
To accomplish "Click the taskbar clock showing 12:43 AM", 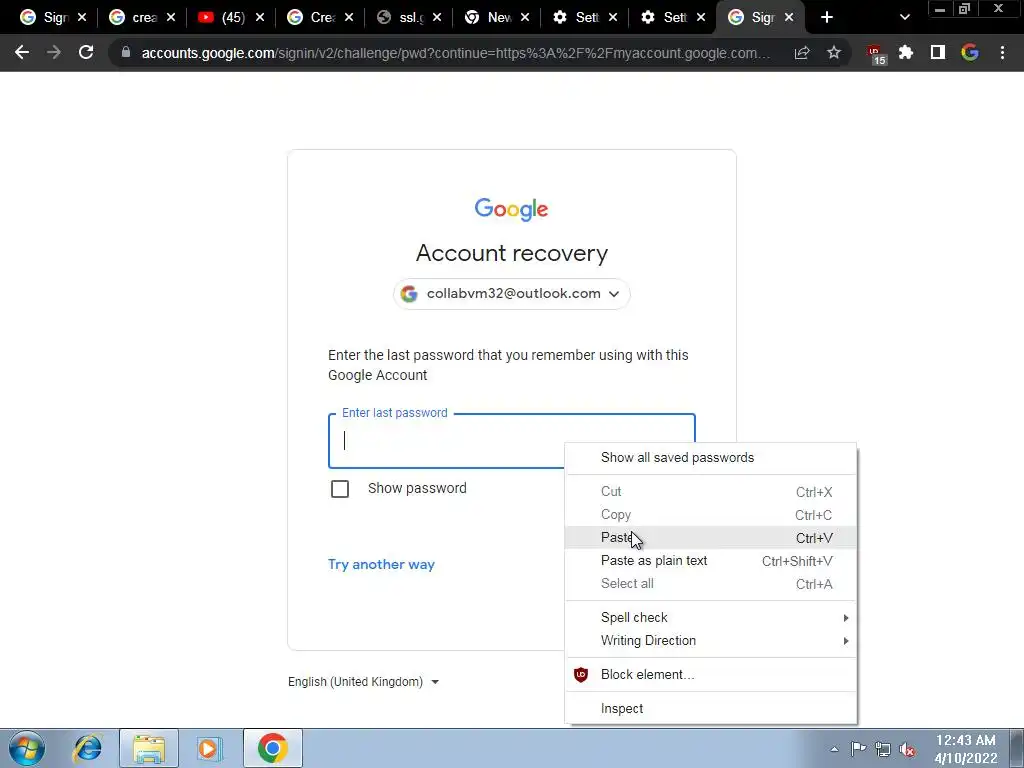I will tap(966, 749).
